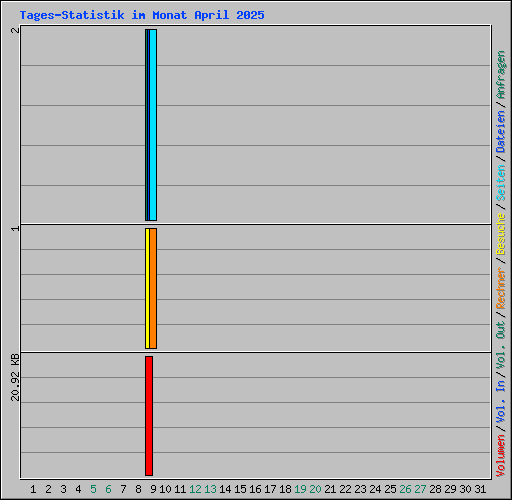Click day label '12' on x-axis
The height and width of the screenshot is (500, 512).
(x=195, y=489)
